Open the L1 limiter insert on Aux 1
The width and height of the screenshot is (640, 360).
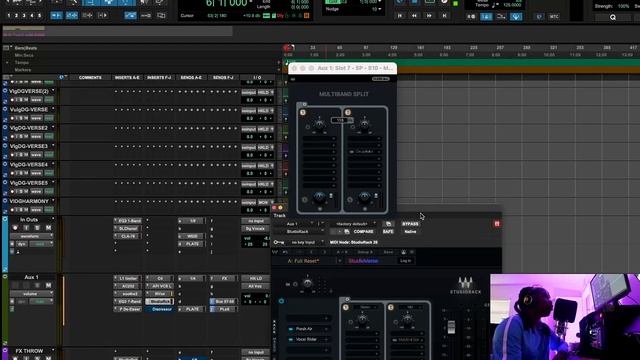point(128,278)
